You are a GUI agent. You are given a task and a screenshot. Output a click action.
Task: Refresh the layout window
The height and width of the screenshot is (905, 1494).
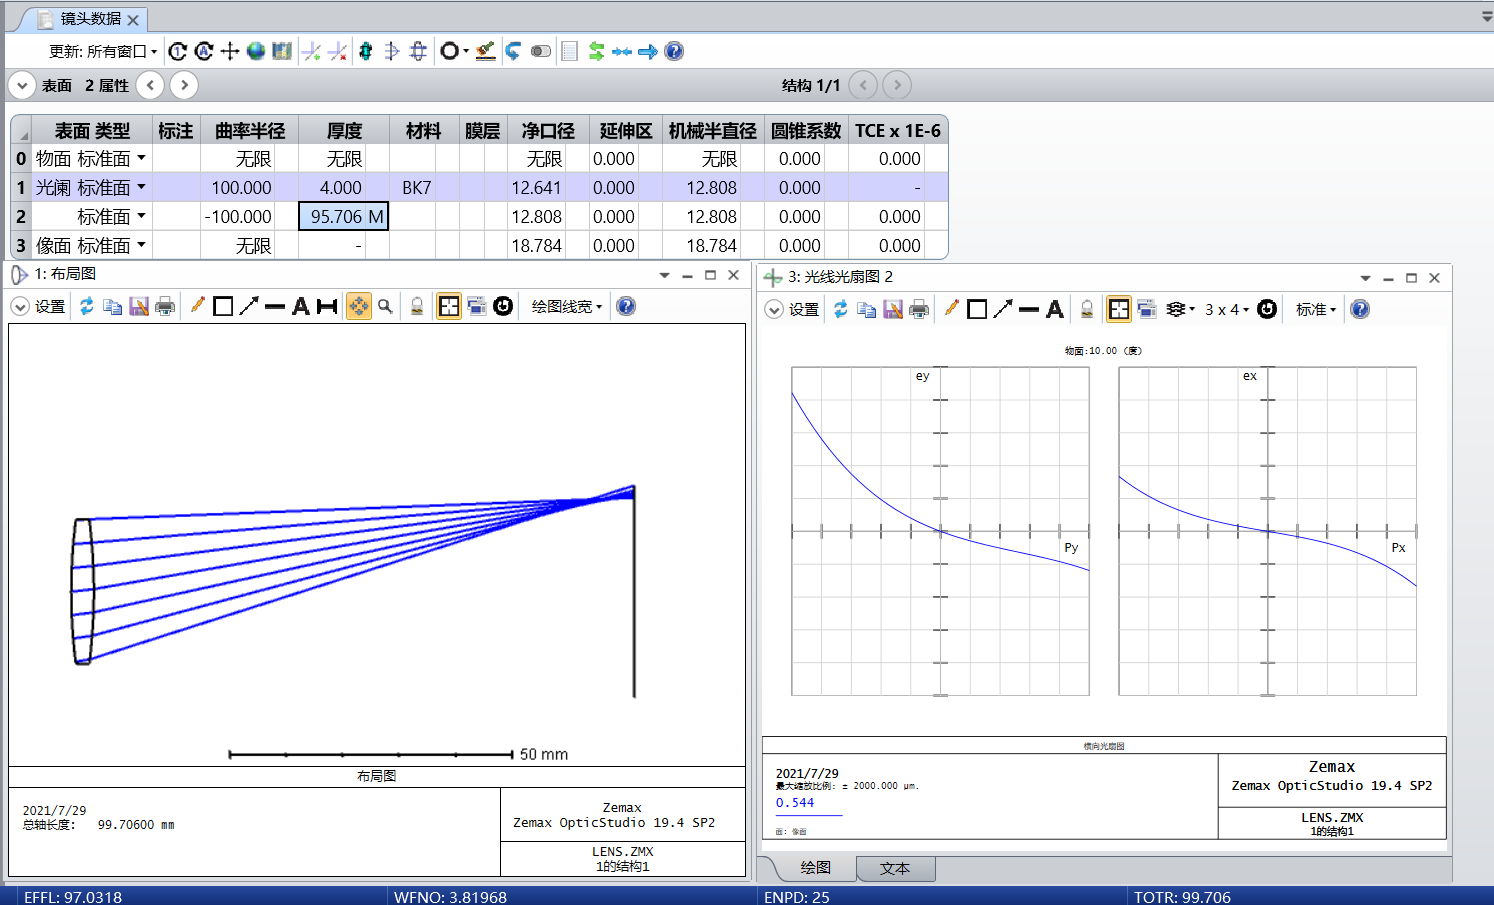(87, 306)
